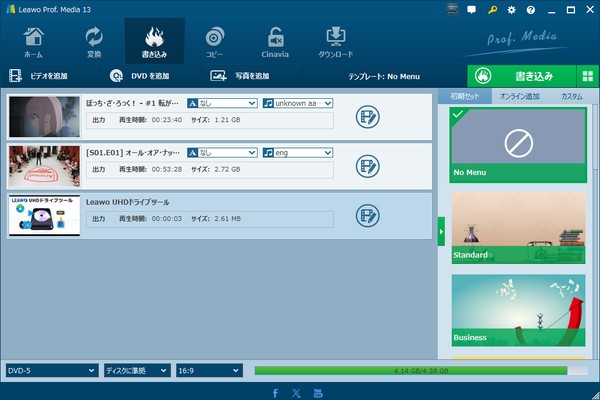Click the duration 00:23:40
This screenshot has height=400, width=600.
coord(167,120)
